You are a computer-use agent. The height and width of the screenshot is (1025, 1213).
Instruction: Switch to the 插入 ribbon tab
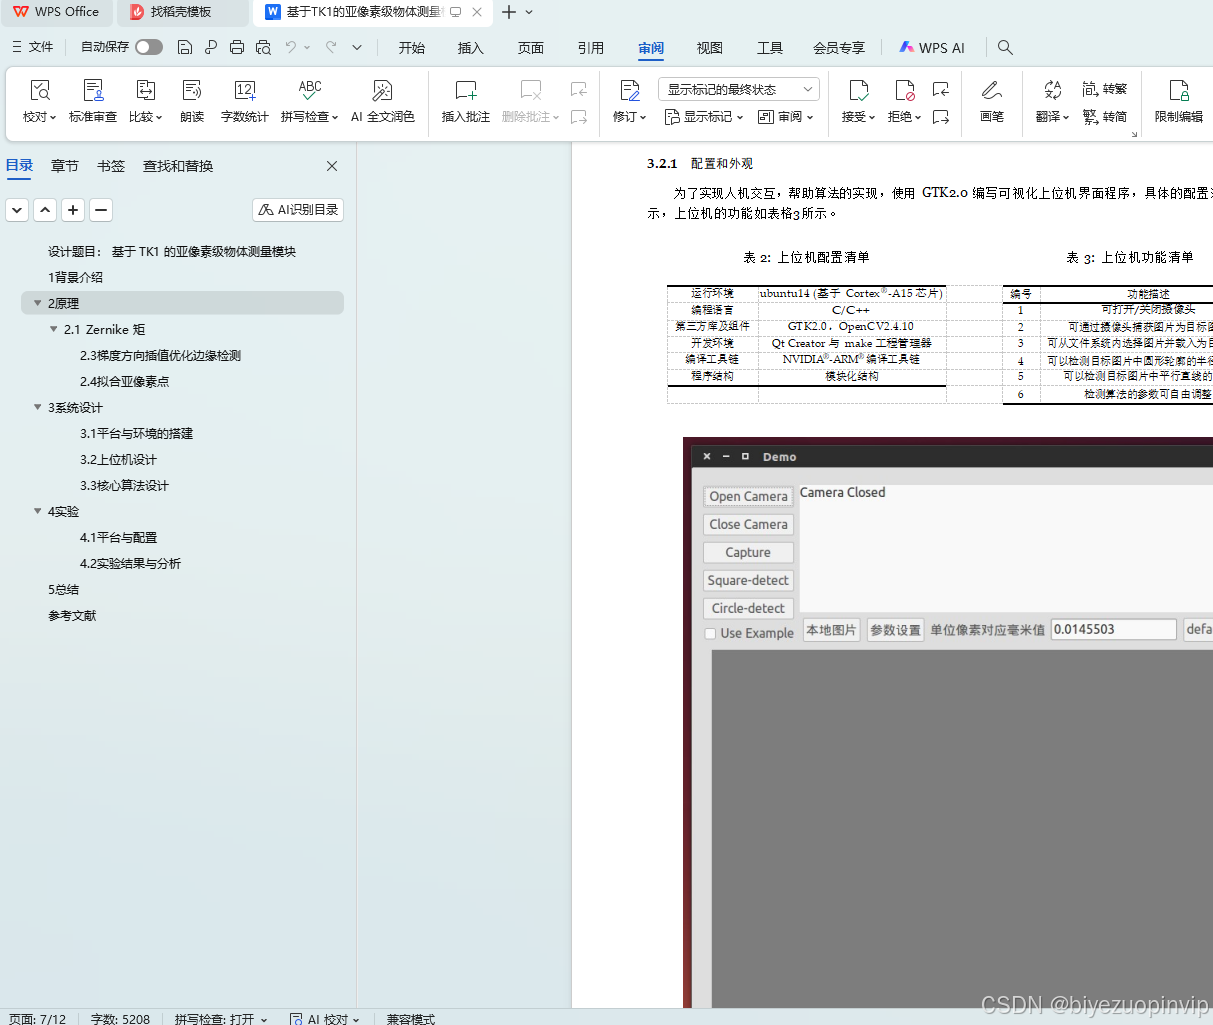[470, 47]
